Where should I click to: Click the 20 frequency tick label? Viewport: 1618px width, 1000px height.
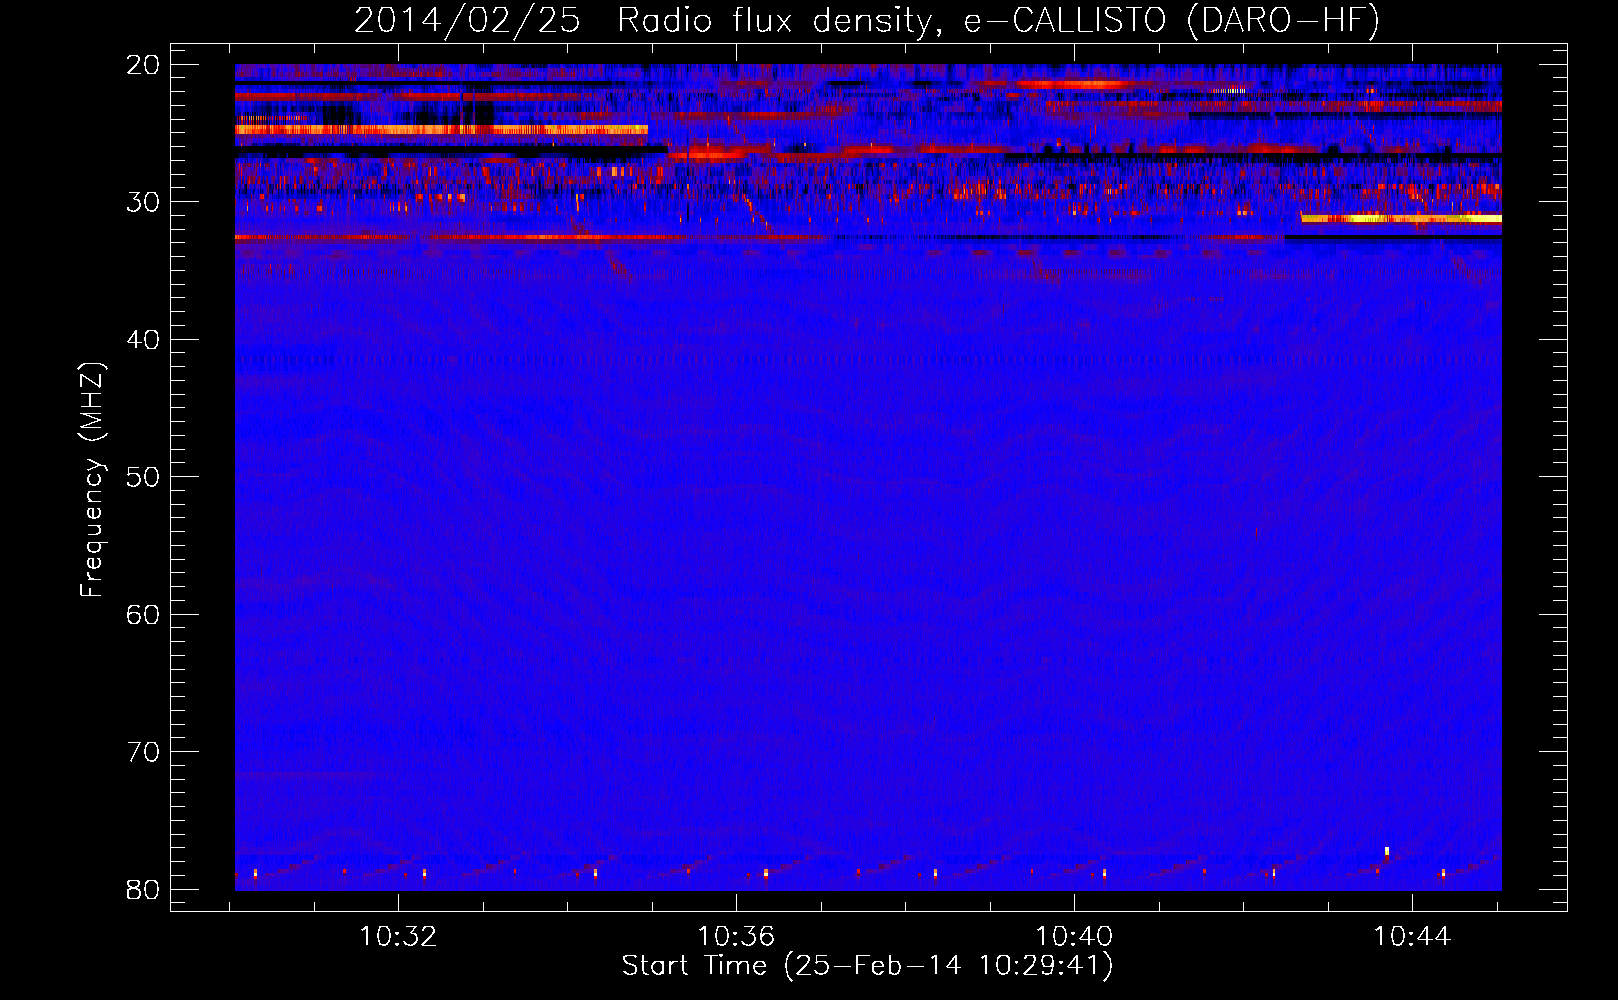click(143, 65)
